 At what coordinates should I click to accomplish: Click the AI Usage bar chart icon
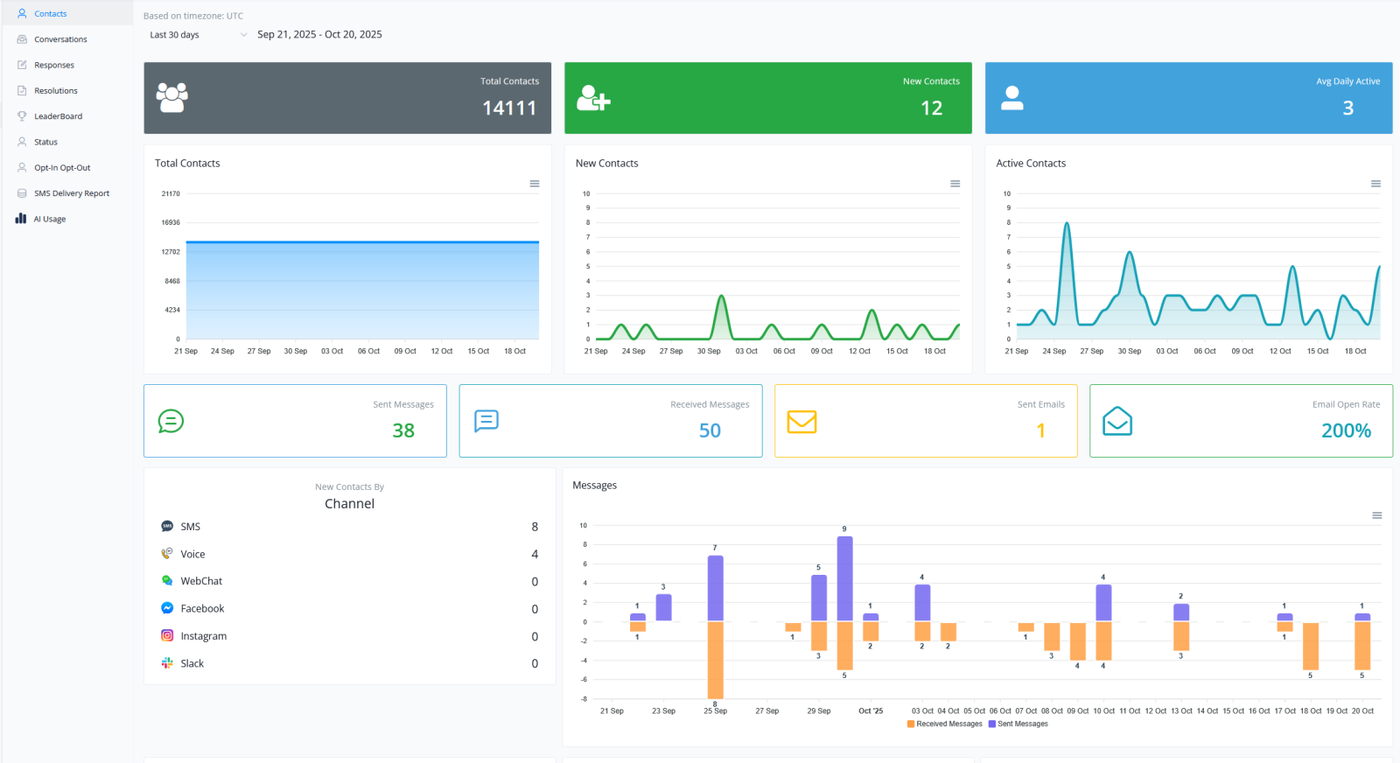pyautogui.click(x=21, y=218)
